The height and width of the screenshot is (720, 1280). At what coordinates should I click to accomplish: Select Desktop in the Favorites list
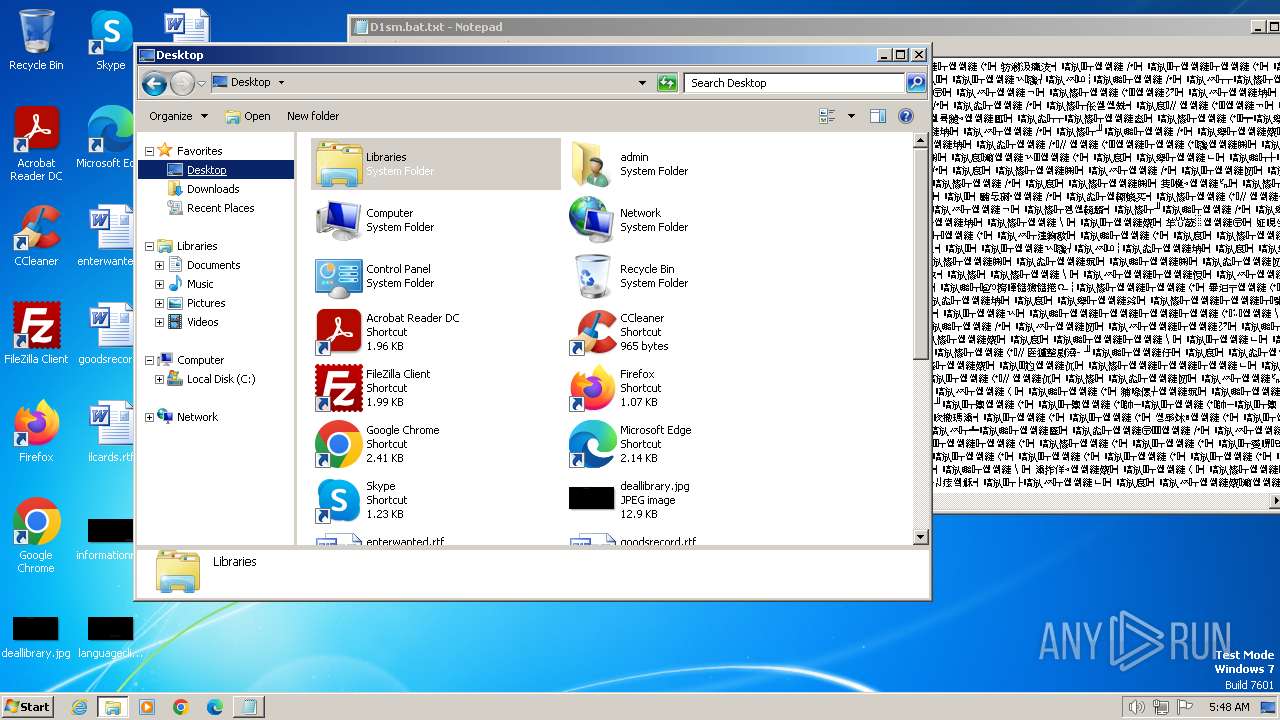pos(206,170)
